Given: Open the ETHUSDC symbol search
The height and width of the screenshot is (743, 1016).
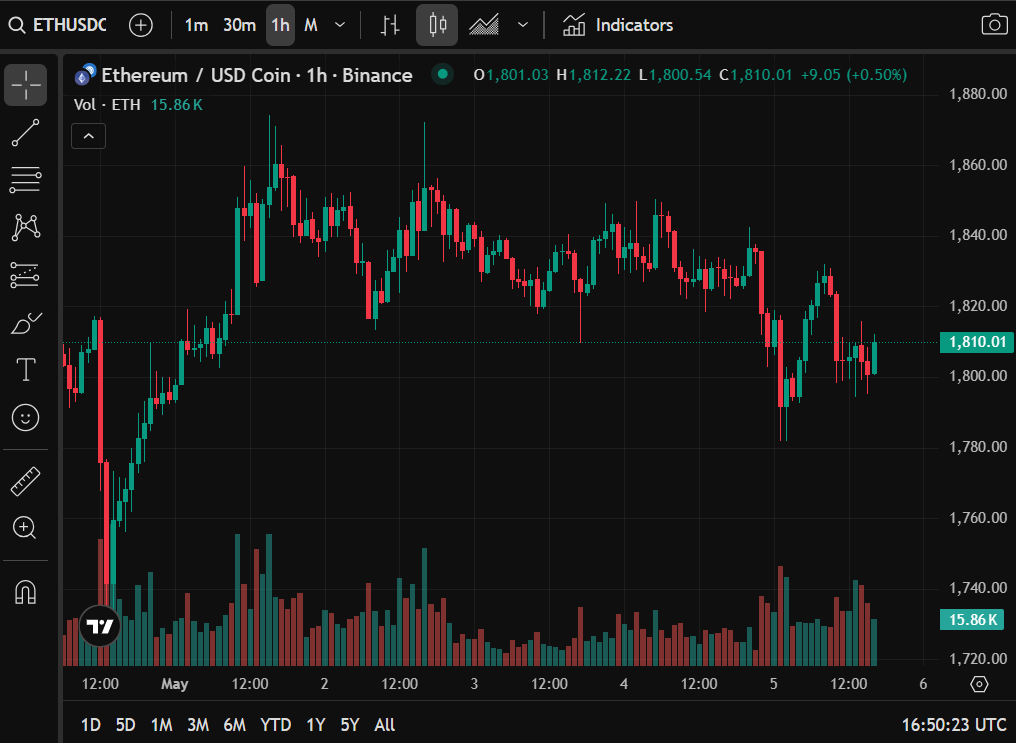Looking at the screenshot, I should tap(57, 25).
